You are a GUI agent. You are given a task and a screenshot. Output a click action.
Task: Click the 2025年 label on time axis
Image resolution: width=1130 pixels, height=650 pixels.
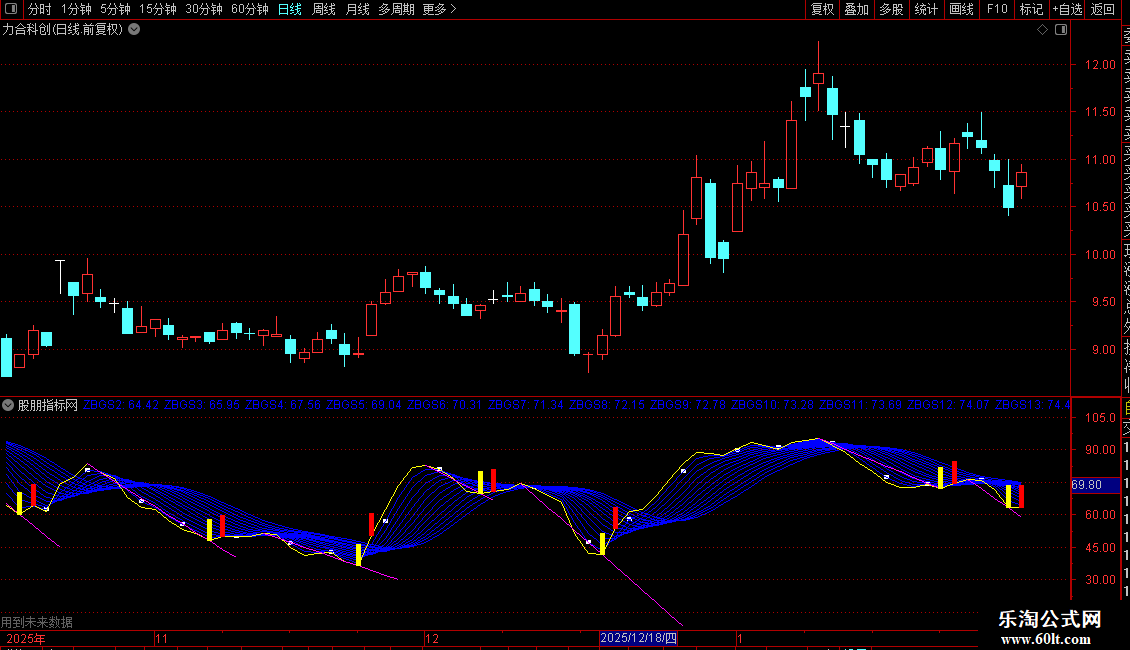click(x=26, y=638)
